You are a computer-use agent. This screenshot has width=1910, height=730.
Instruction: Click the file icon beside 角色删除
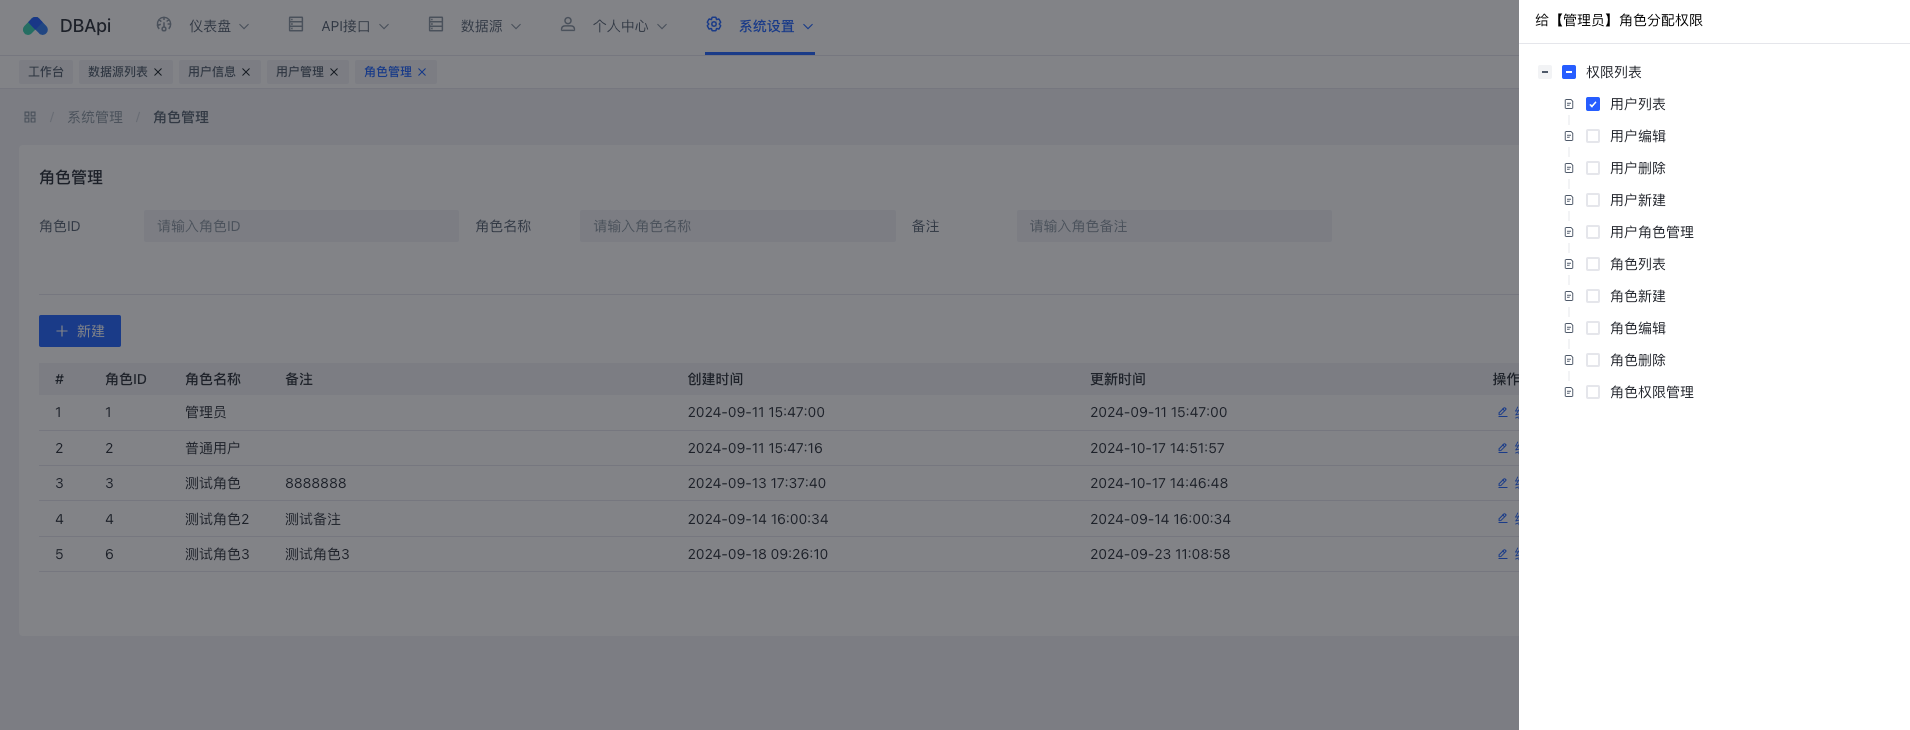(x=1569, y=360)
